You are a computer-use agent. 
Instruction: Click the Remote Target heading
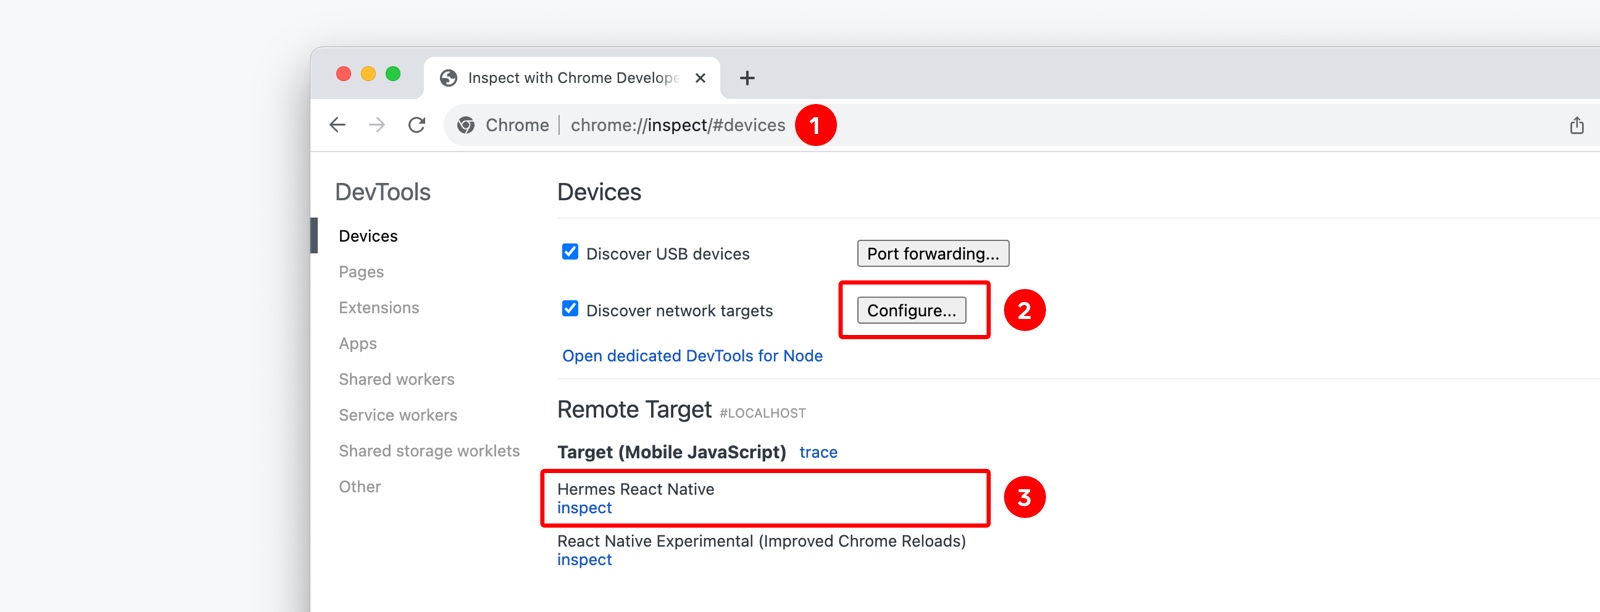634,410
